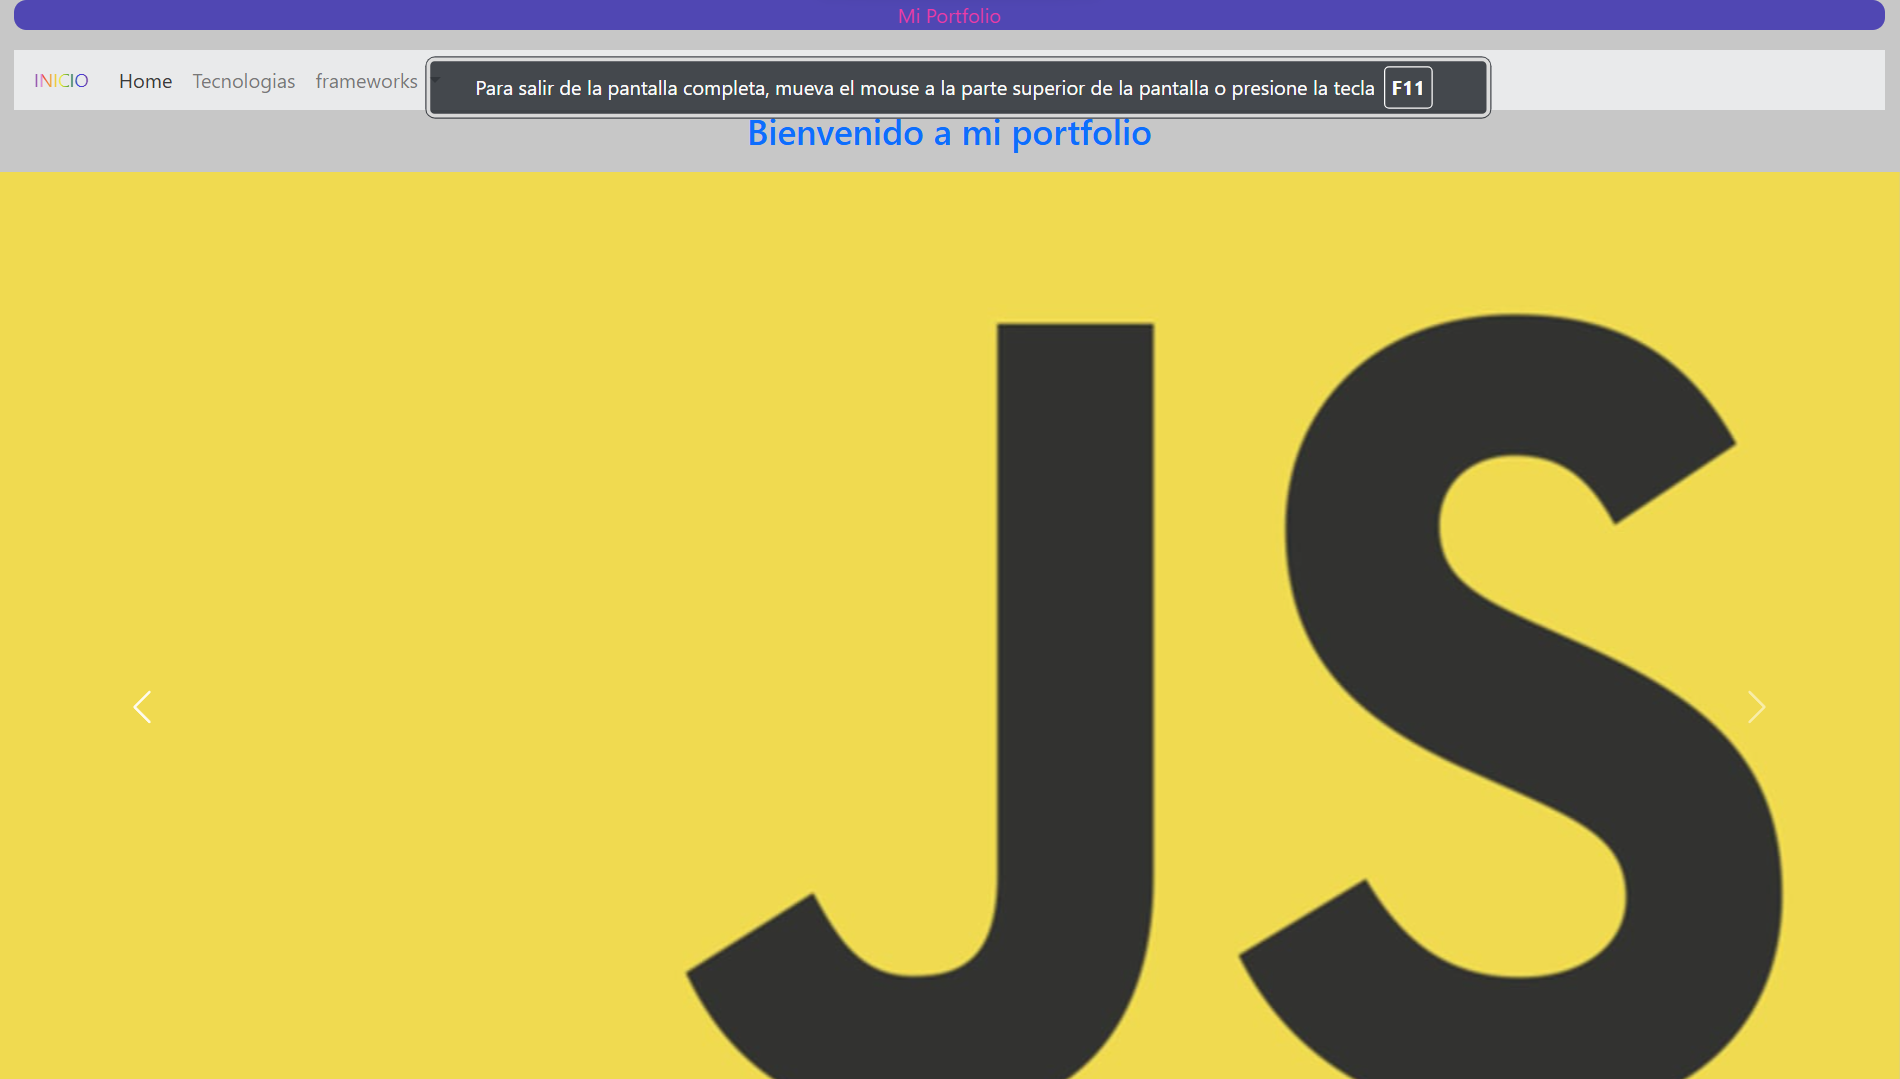
Task: Click the word 'portfolio' in the blue heading
Action: click(1081, 134)
